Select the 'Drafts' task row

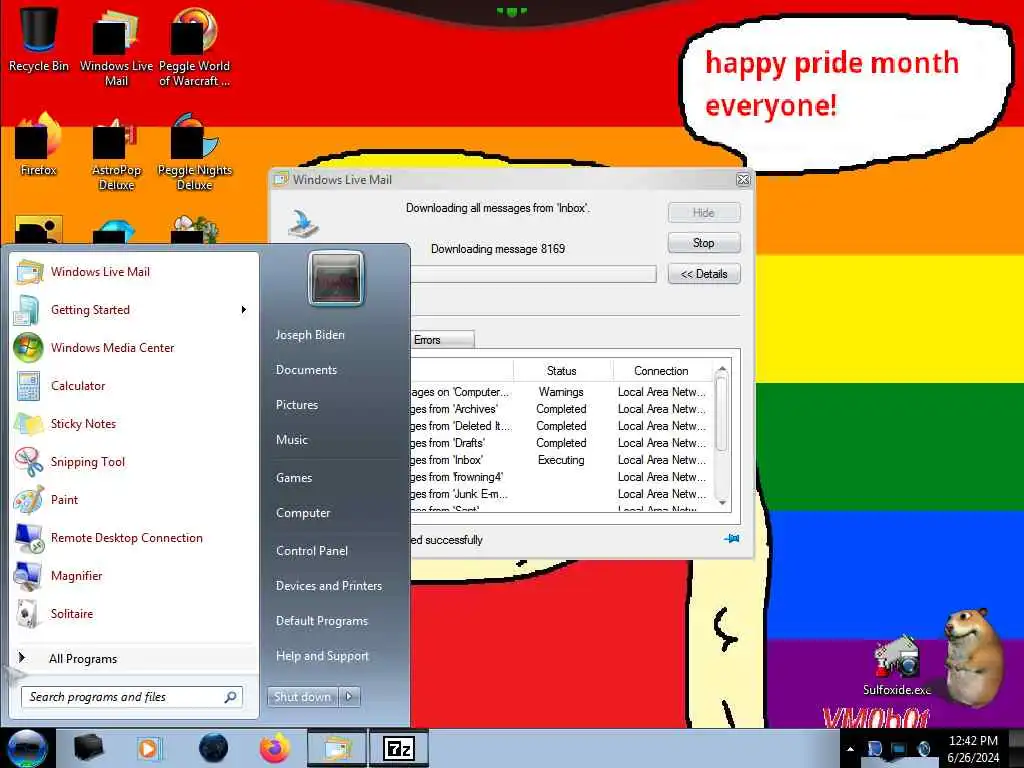(x=562, y=443)
